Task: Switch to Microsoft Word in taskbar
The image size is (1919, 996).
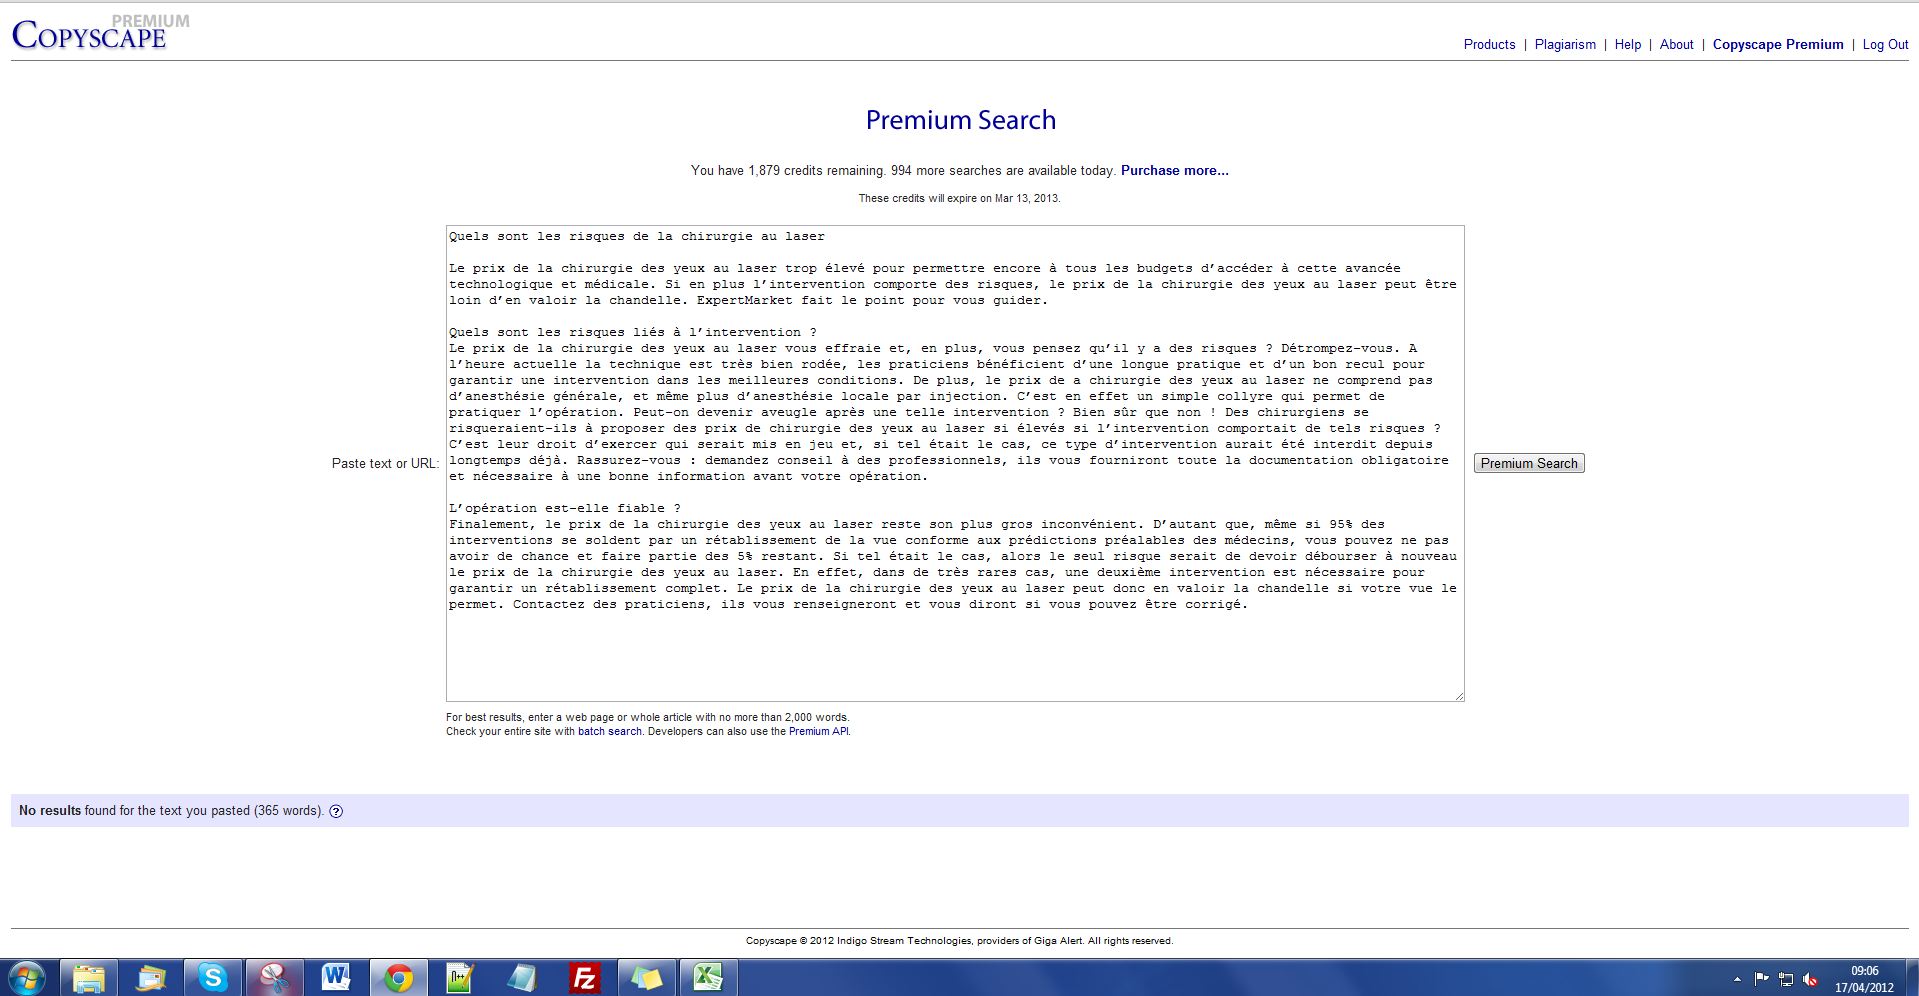Action: 336,977
